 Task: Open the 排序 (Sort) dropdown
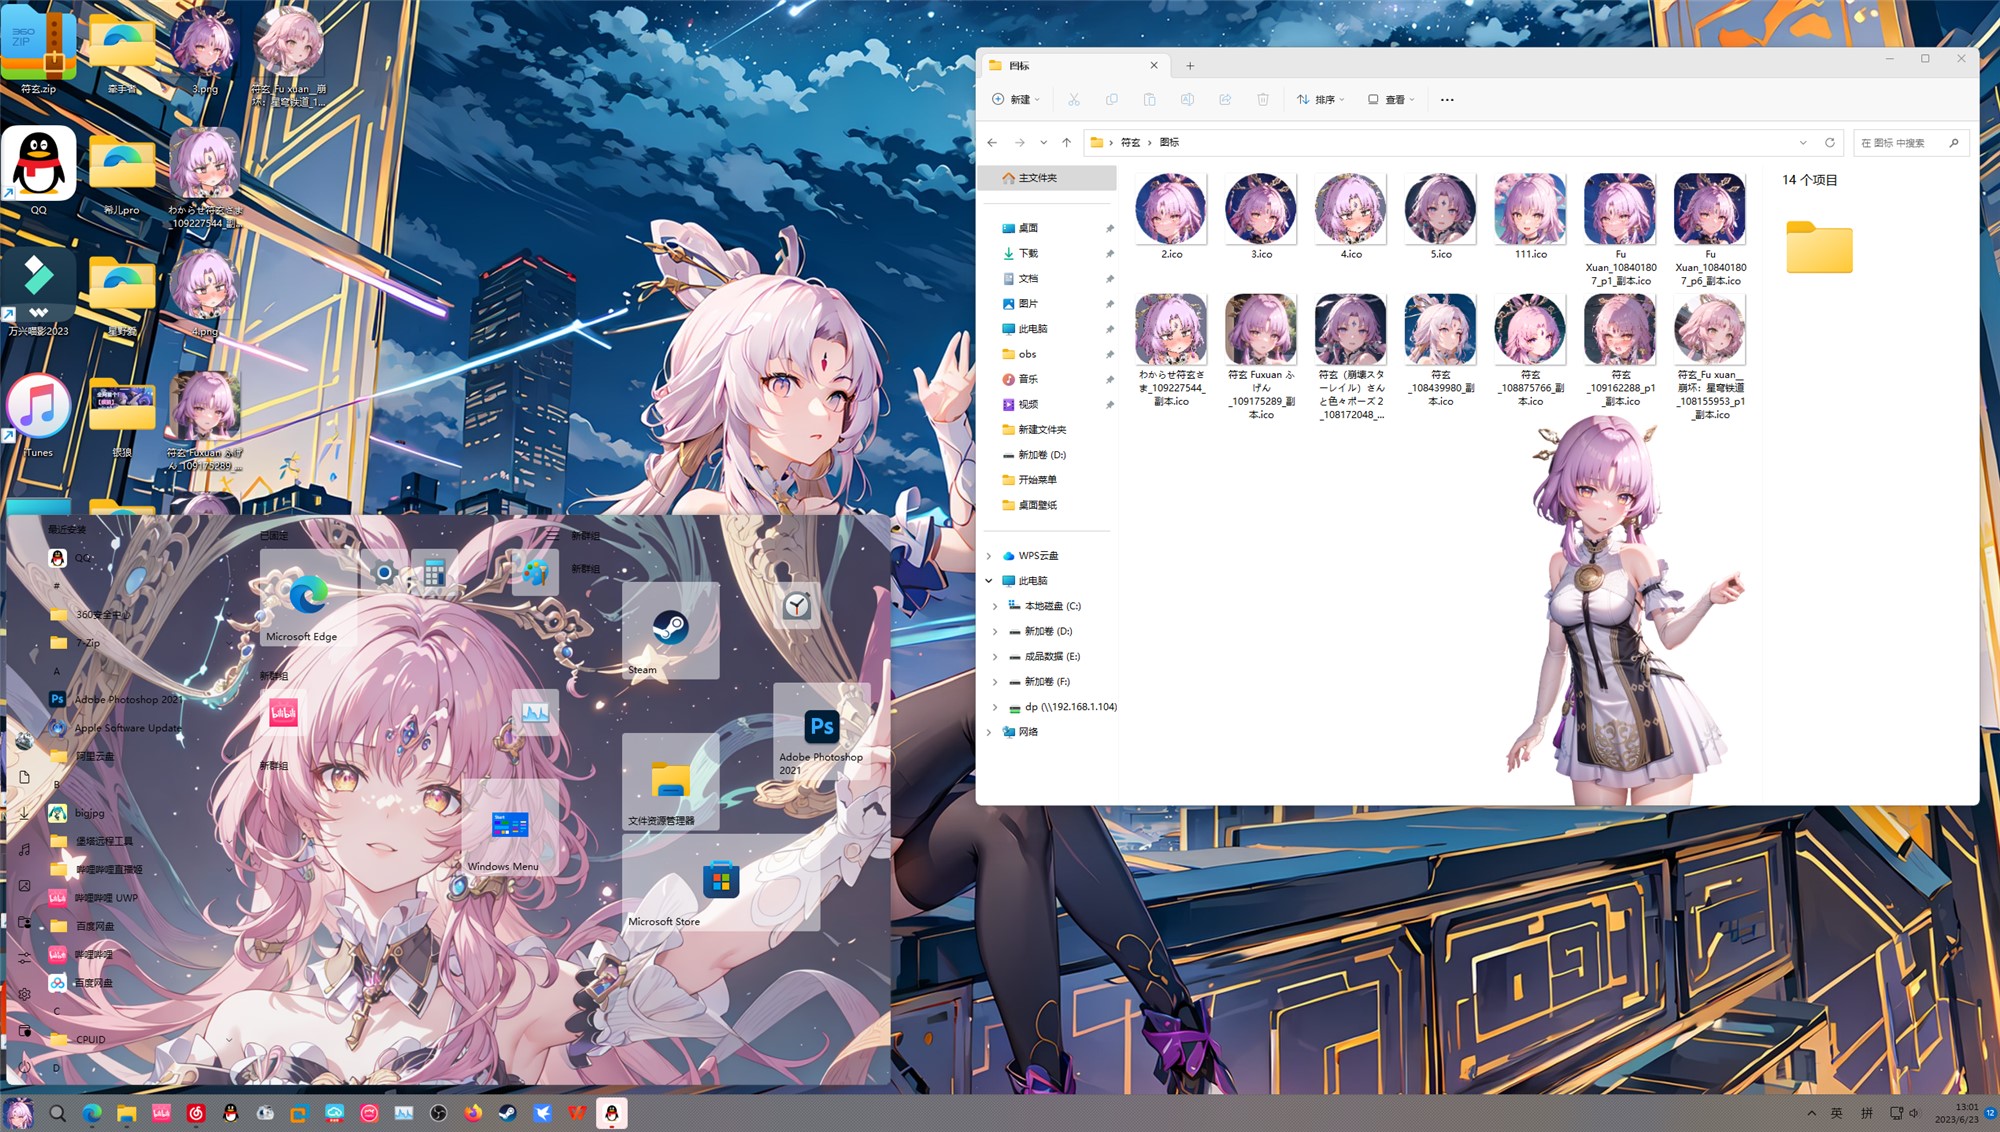tap(1321, 100)
